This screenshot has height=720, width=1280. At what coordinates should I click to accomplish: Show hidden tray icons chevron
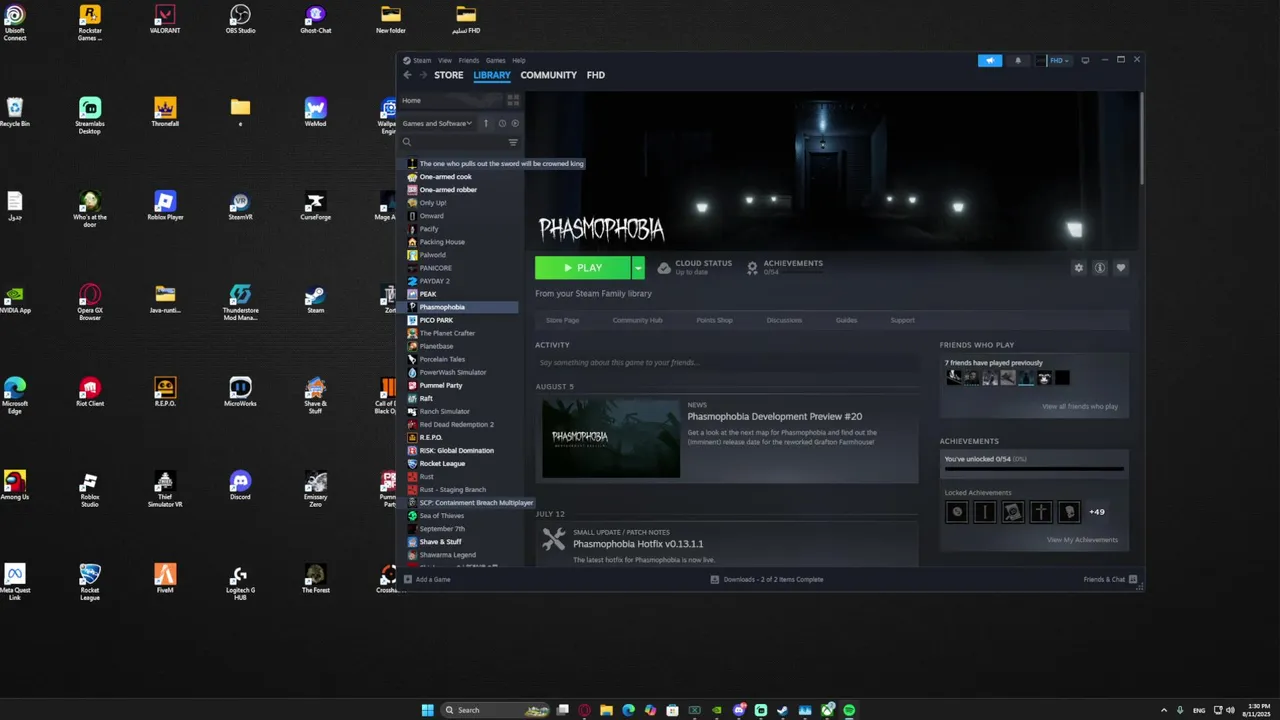pos(1163,710)
